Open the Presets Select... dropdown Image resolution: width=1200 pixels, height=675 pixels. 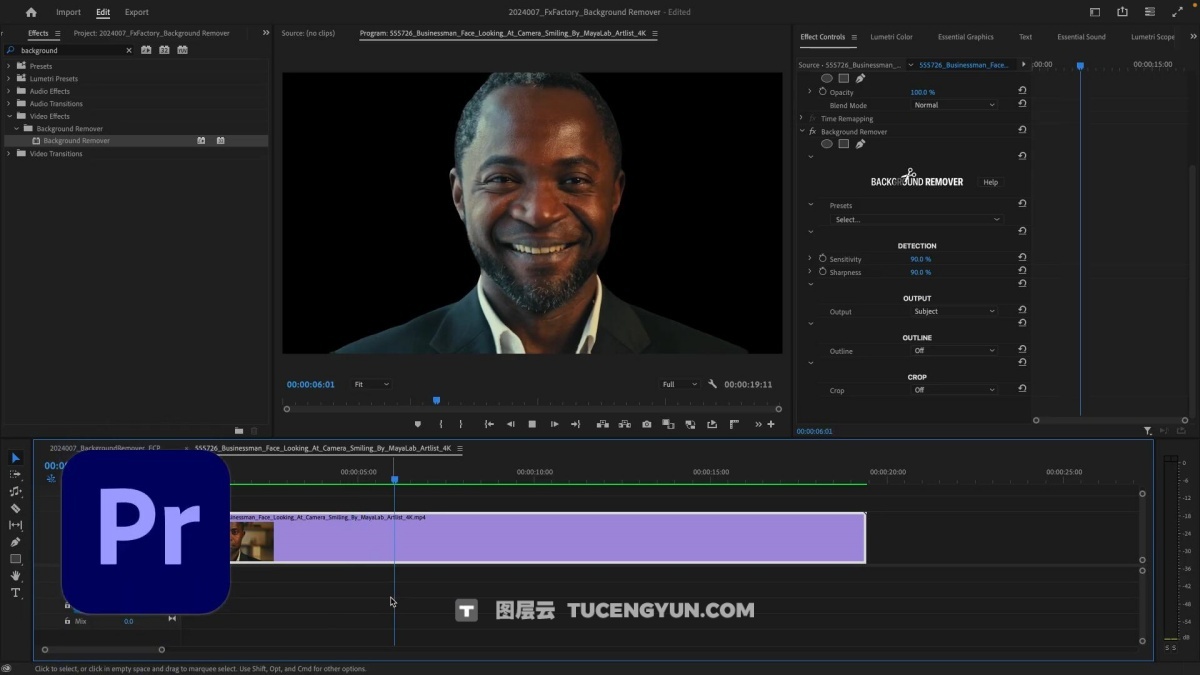(x=917, y=219)
